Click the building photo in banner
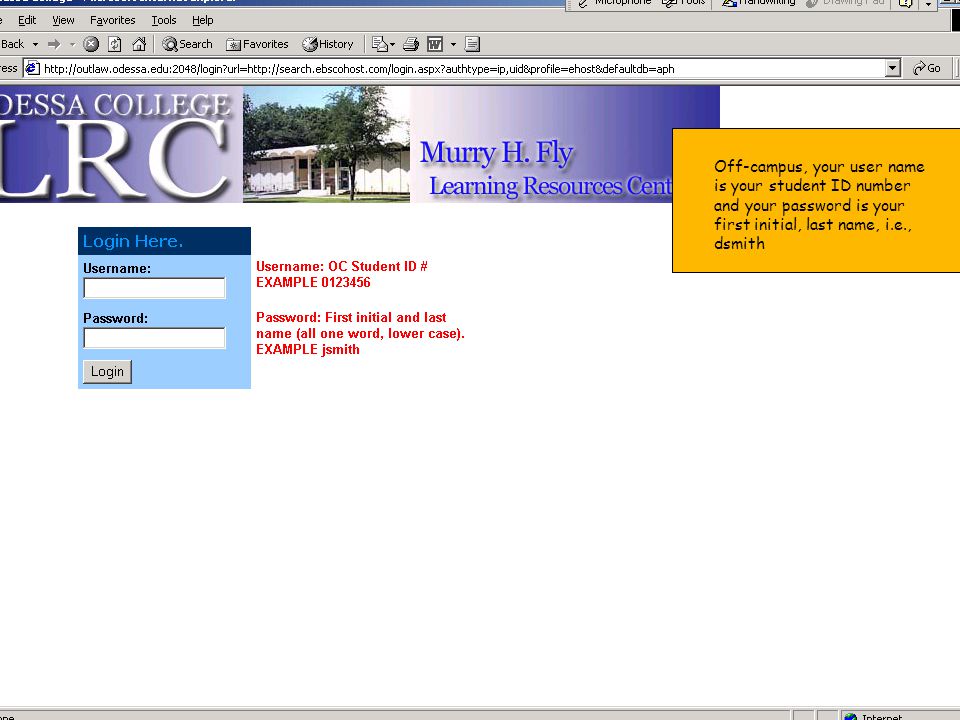This screenshot has height=720, width=960. click(326, 144)
